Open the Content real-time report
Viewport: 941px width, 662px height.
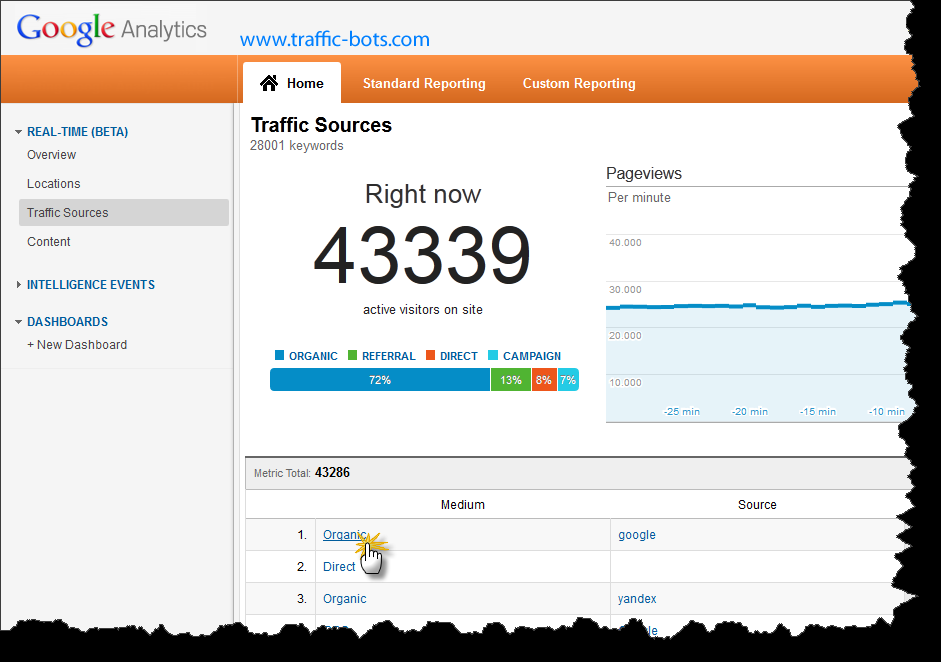point(49,242)
